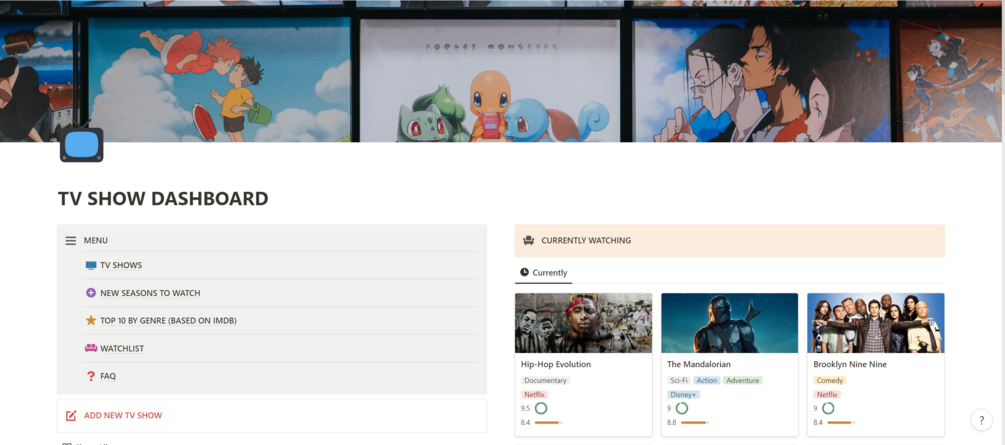Screen dimensions: 1005x445
Task: Click the Disney+ platform tag
Action: 683,394
